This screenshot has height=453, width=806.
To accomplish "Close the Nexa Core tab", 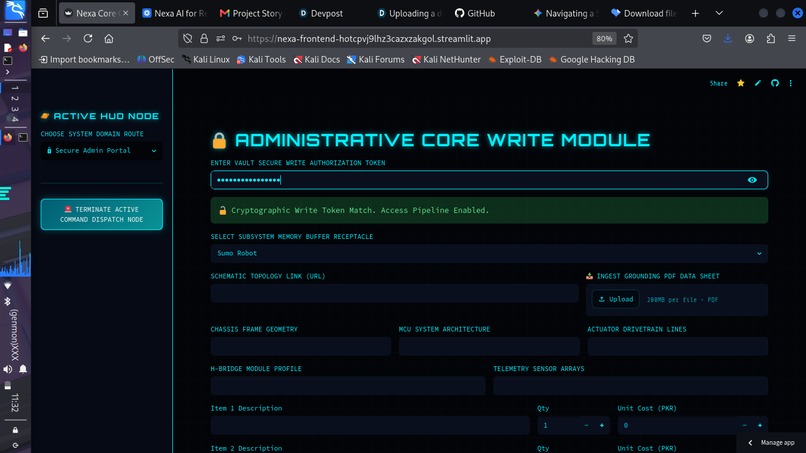I will pyautogui.click(x=125, y=13).
